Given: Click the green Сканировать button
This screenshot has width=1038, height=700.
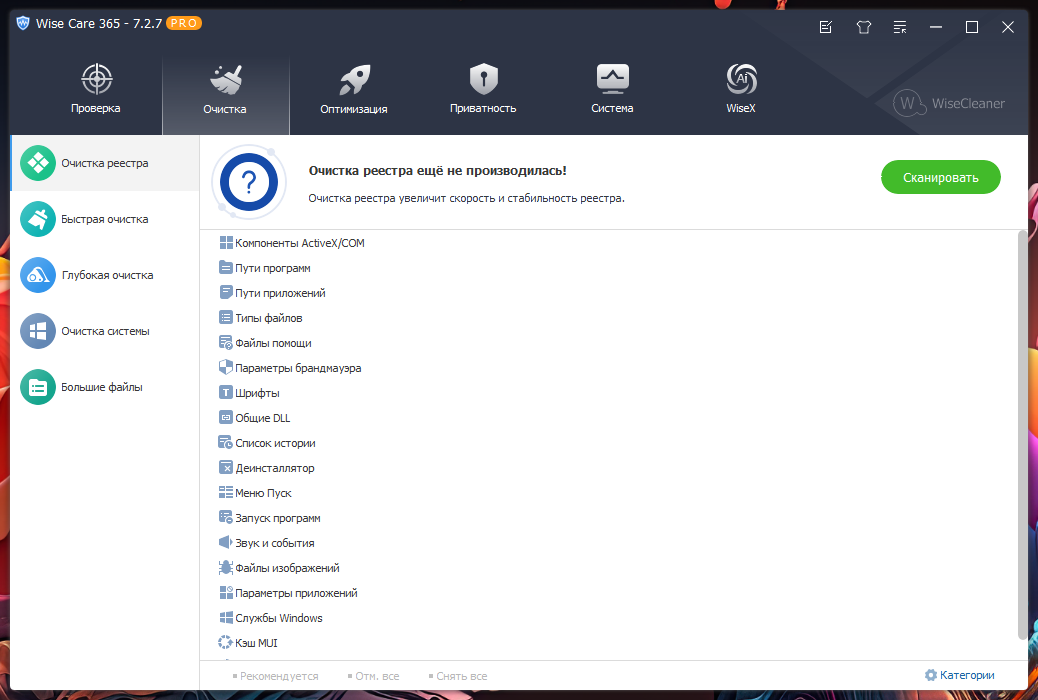Looking at the screenshot, I should (x=941, y=177).
